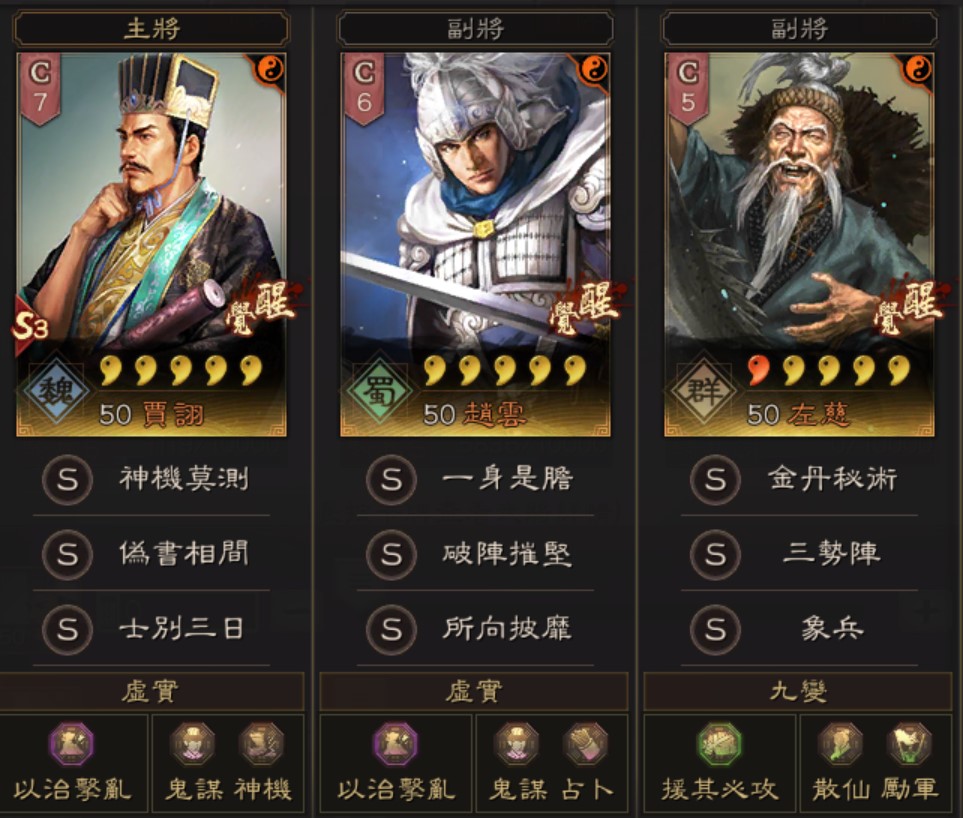Click the 蜀 faction badge on 趙雲's card
963x818 pixels.
pos(381,391)
